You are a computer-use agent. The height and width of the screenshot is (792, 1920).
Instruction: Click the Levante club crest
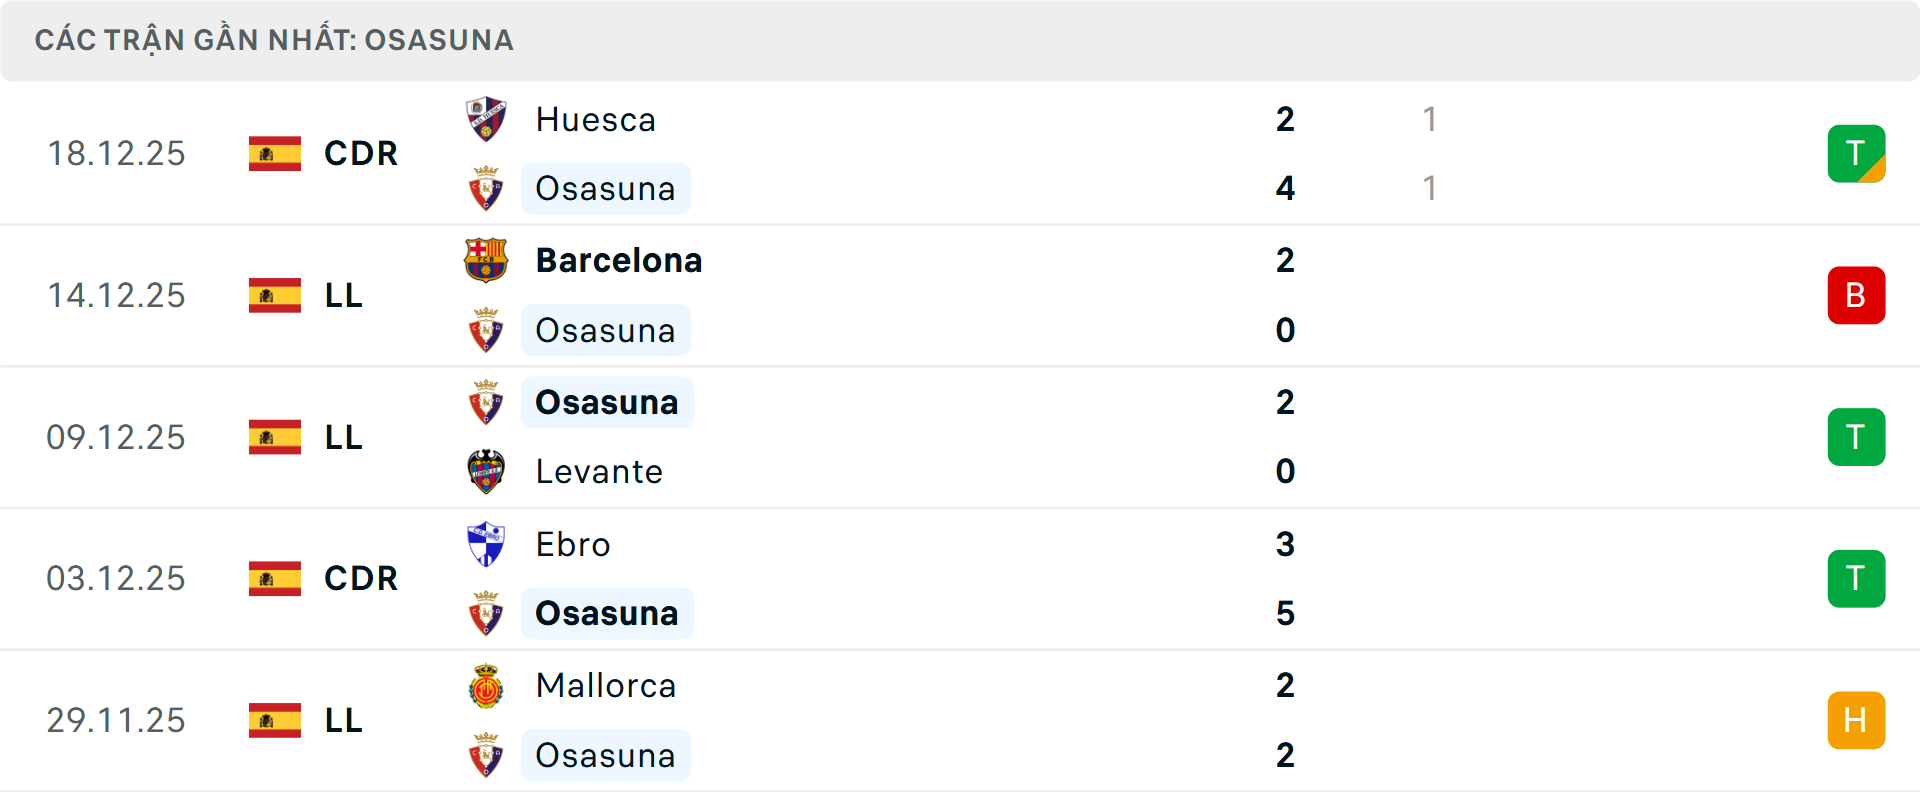coord(487,471)
